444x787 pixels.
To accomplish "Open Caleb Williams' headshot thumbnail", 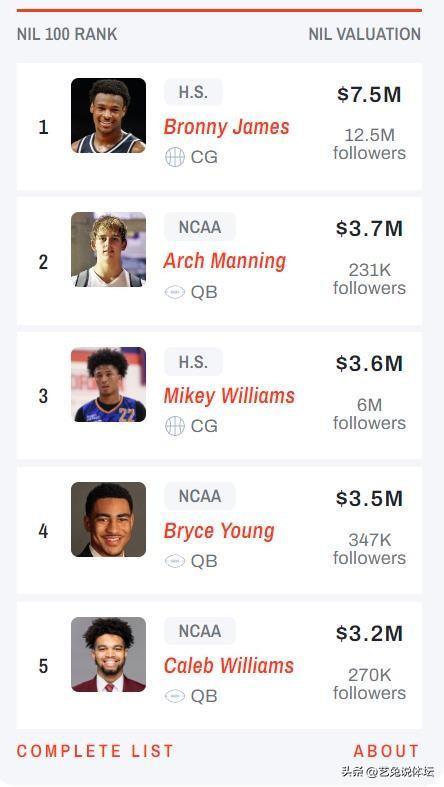I will (x=108, y=654).
